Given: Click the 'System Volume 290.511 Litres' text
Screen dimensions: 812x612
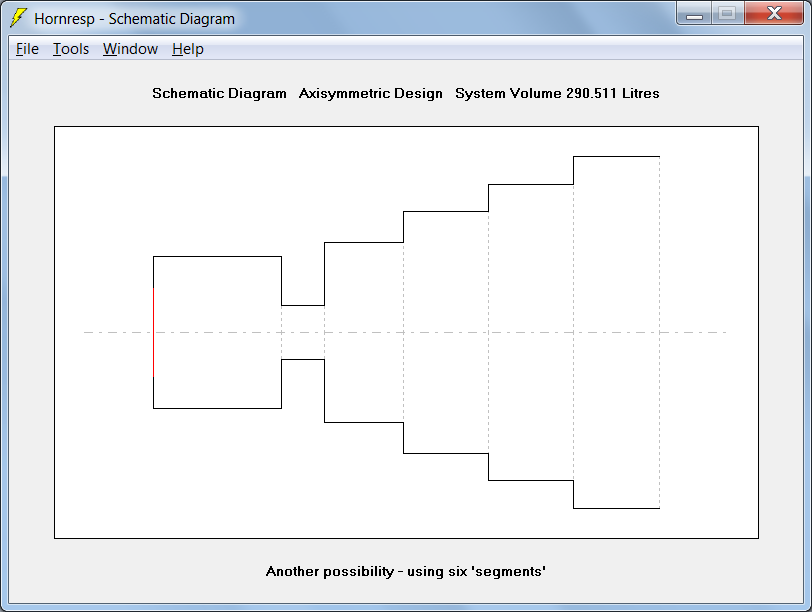Looking at the screenshot, I should pyautogui.click(x=557, y=93).
